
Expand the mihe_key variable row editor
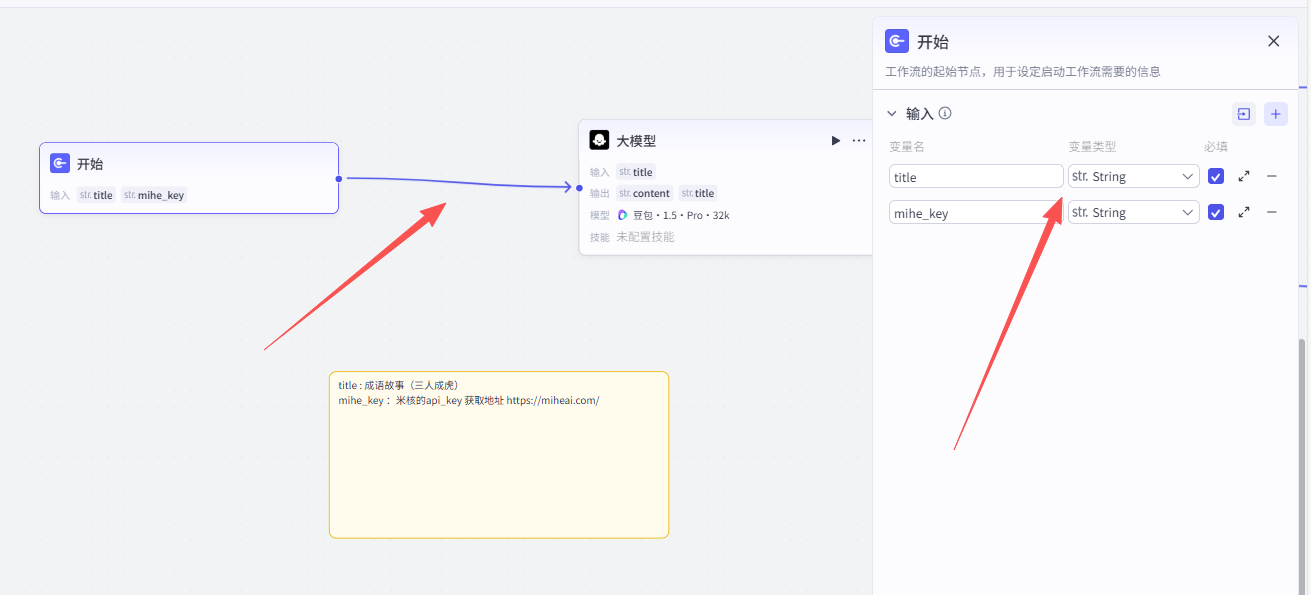[x=1244, y=212]
